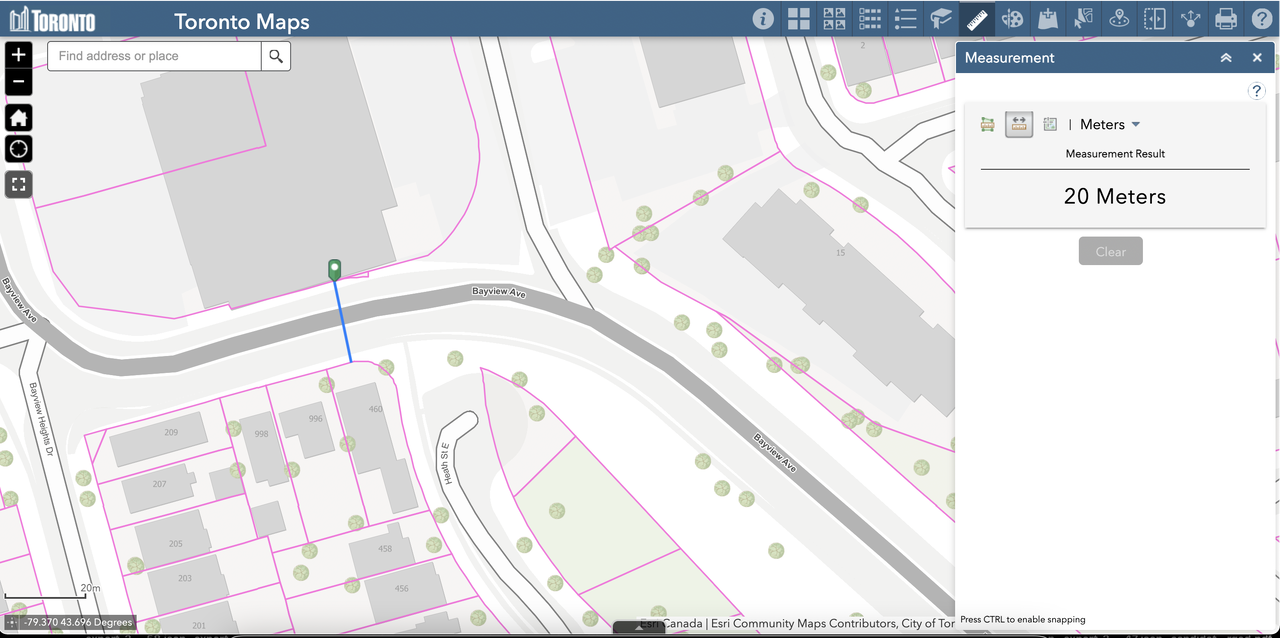Open the basemap gallery icon
The image size is (1280, 638).
pyautogui.click(x=798, y=19)
